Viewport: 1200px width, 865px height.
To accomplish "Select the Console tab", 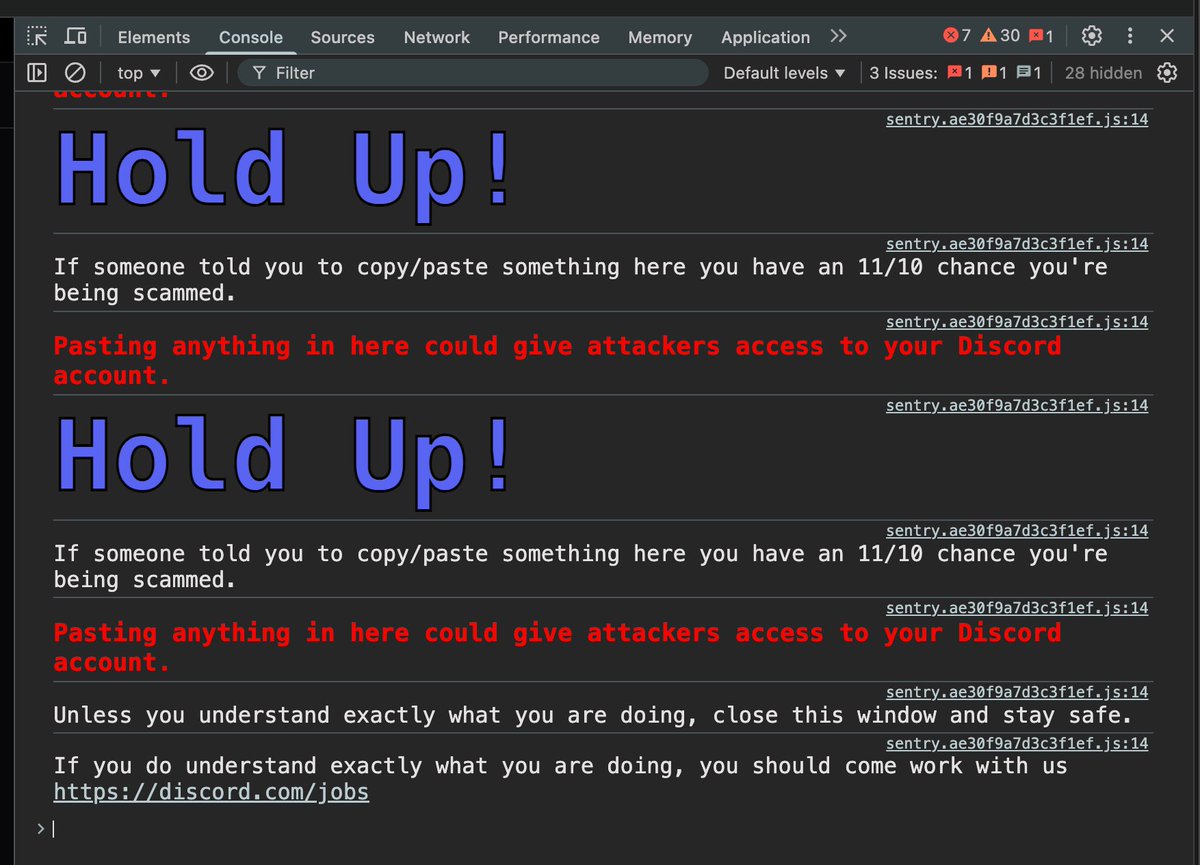I will pos(251,37).
